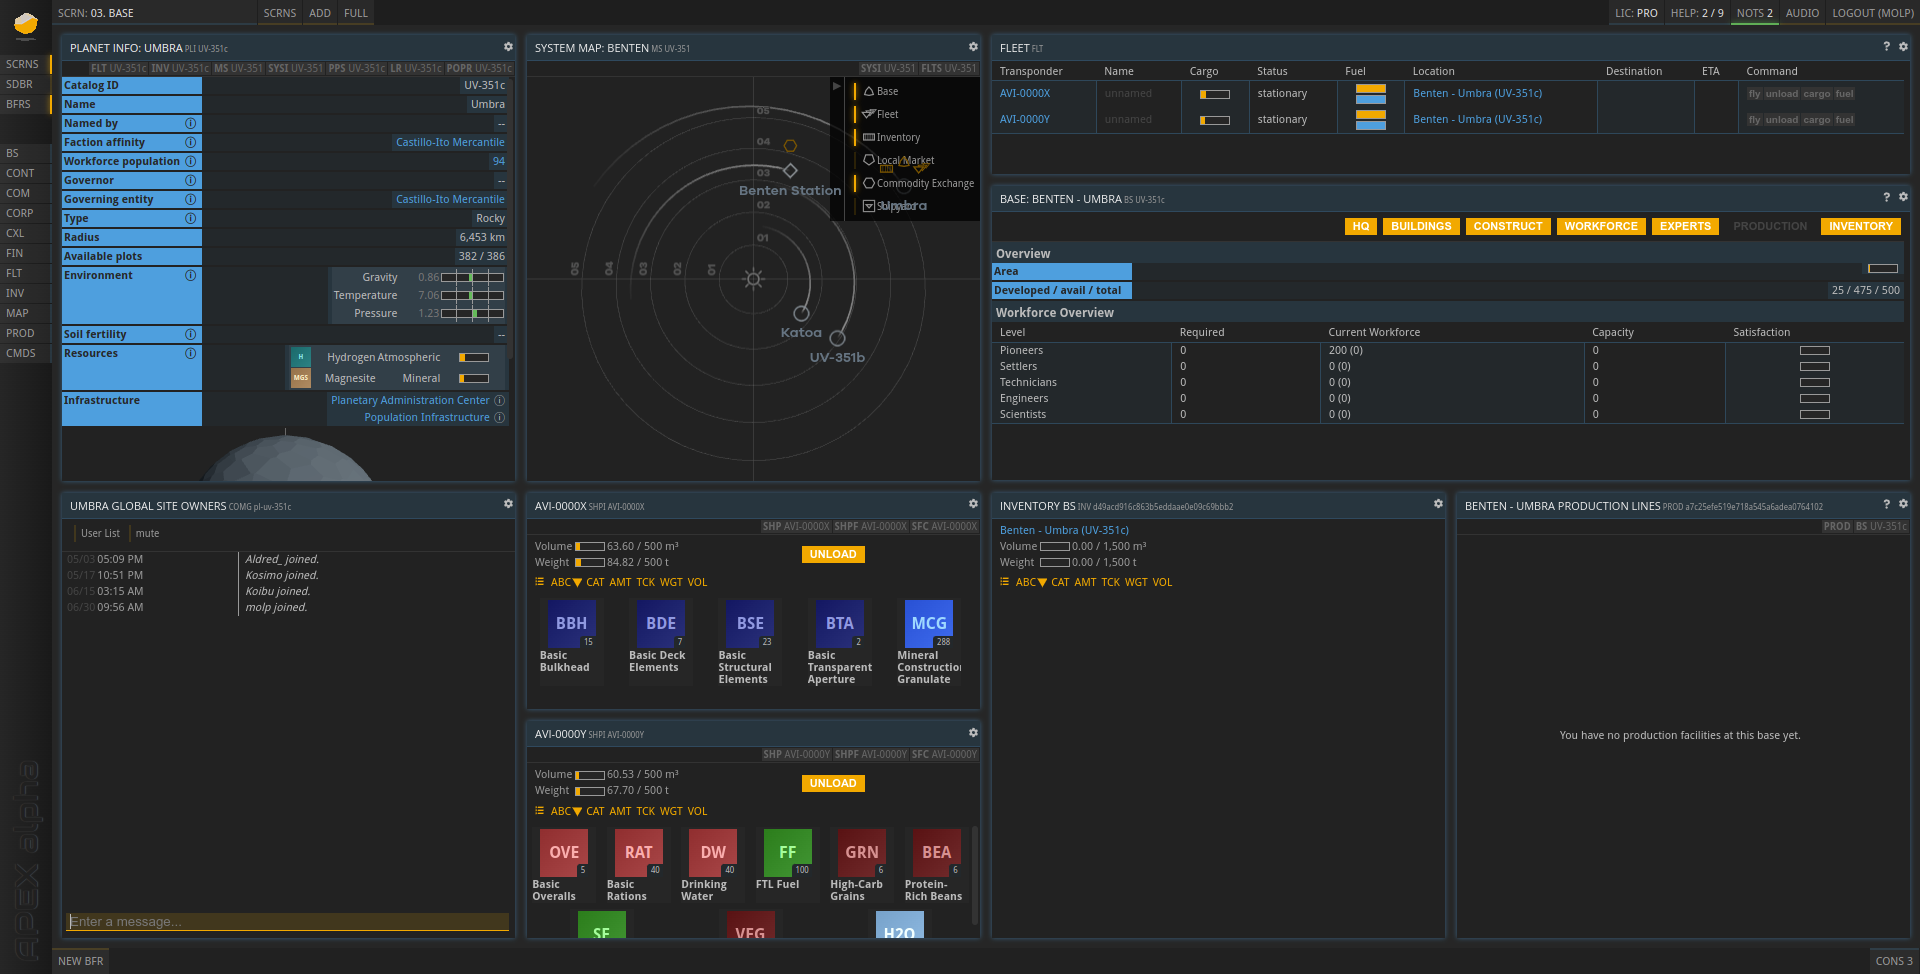Screen dimensions: 1920x974
Task: Select the FF FTL Fuel material icon
Action: (x=787, y=853)
